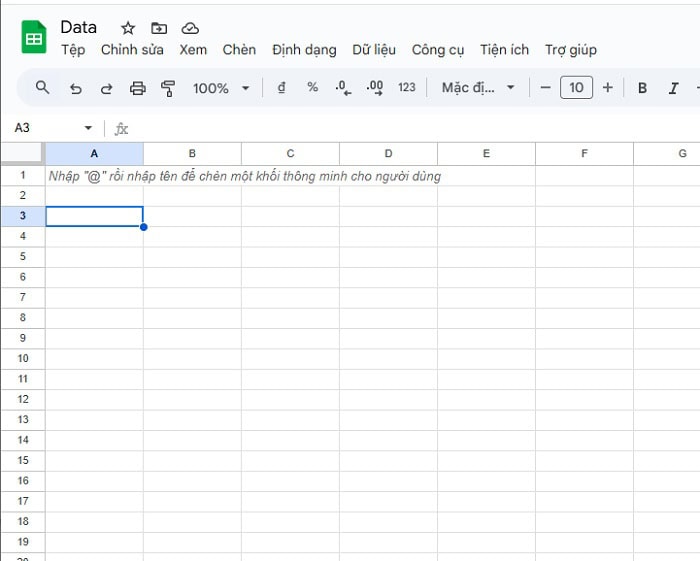Print the spreadsheet

point(138,88)
